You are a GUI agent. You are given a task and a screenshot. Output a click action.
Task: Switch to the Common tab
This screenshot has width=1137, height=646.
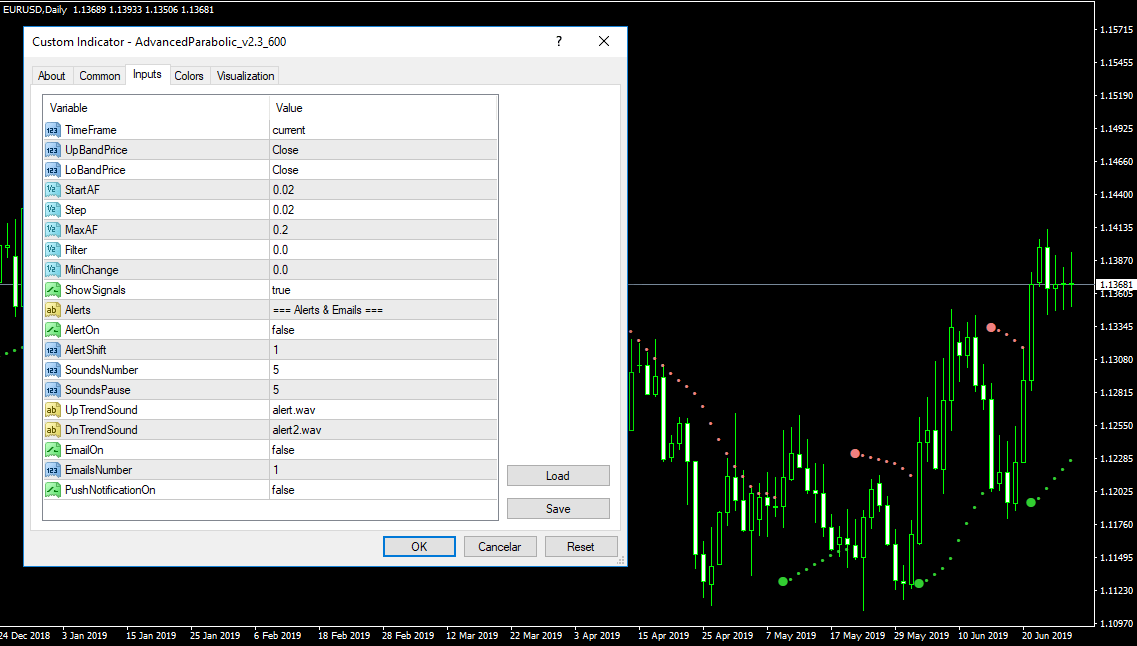(x=99, y=75)
